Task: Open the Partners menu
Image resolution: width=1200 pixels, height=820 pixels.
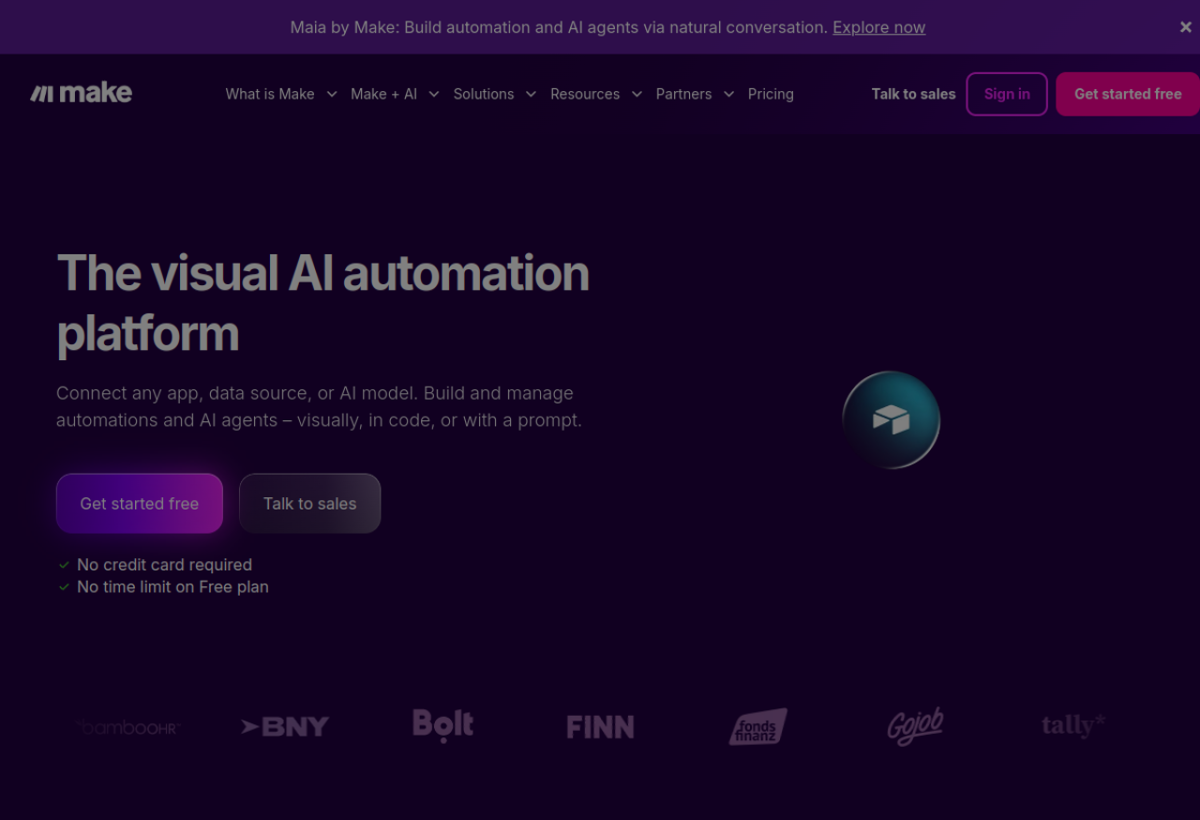Action: click(x=684, y=94)
